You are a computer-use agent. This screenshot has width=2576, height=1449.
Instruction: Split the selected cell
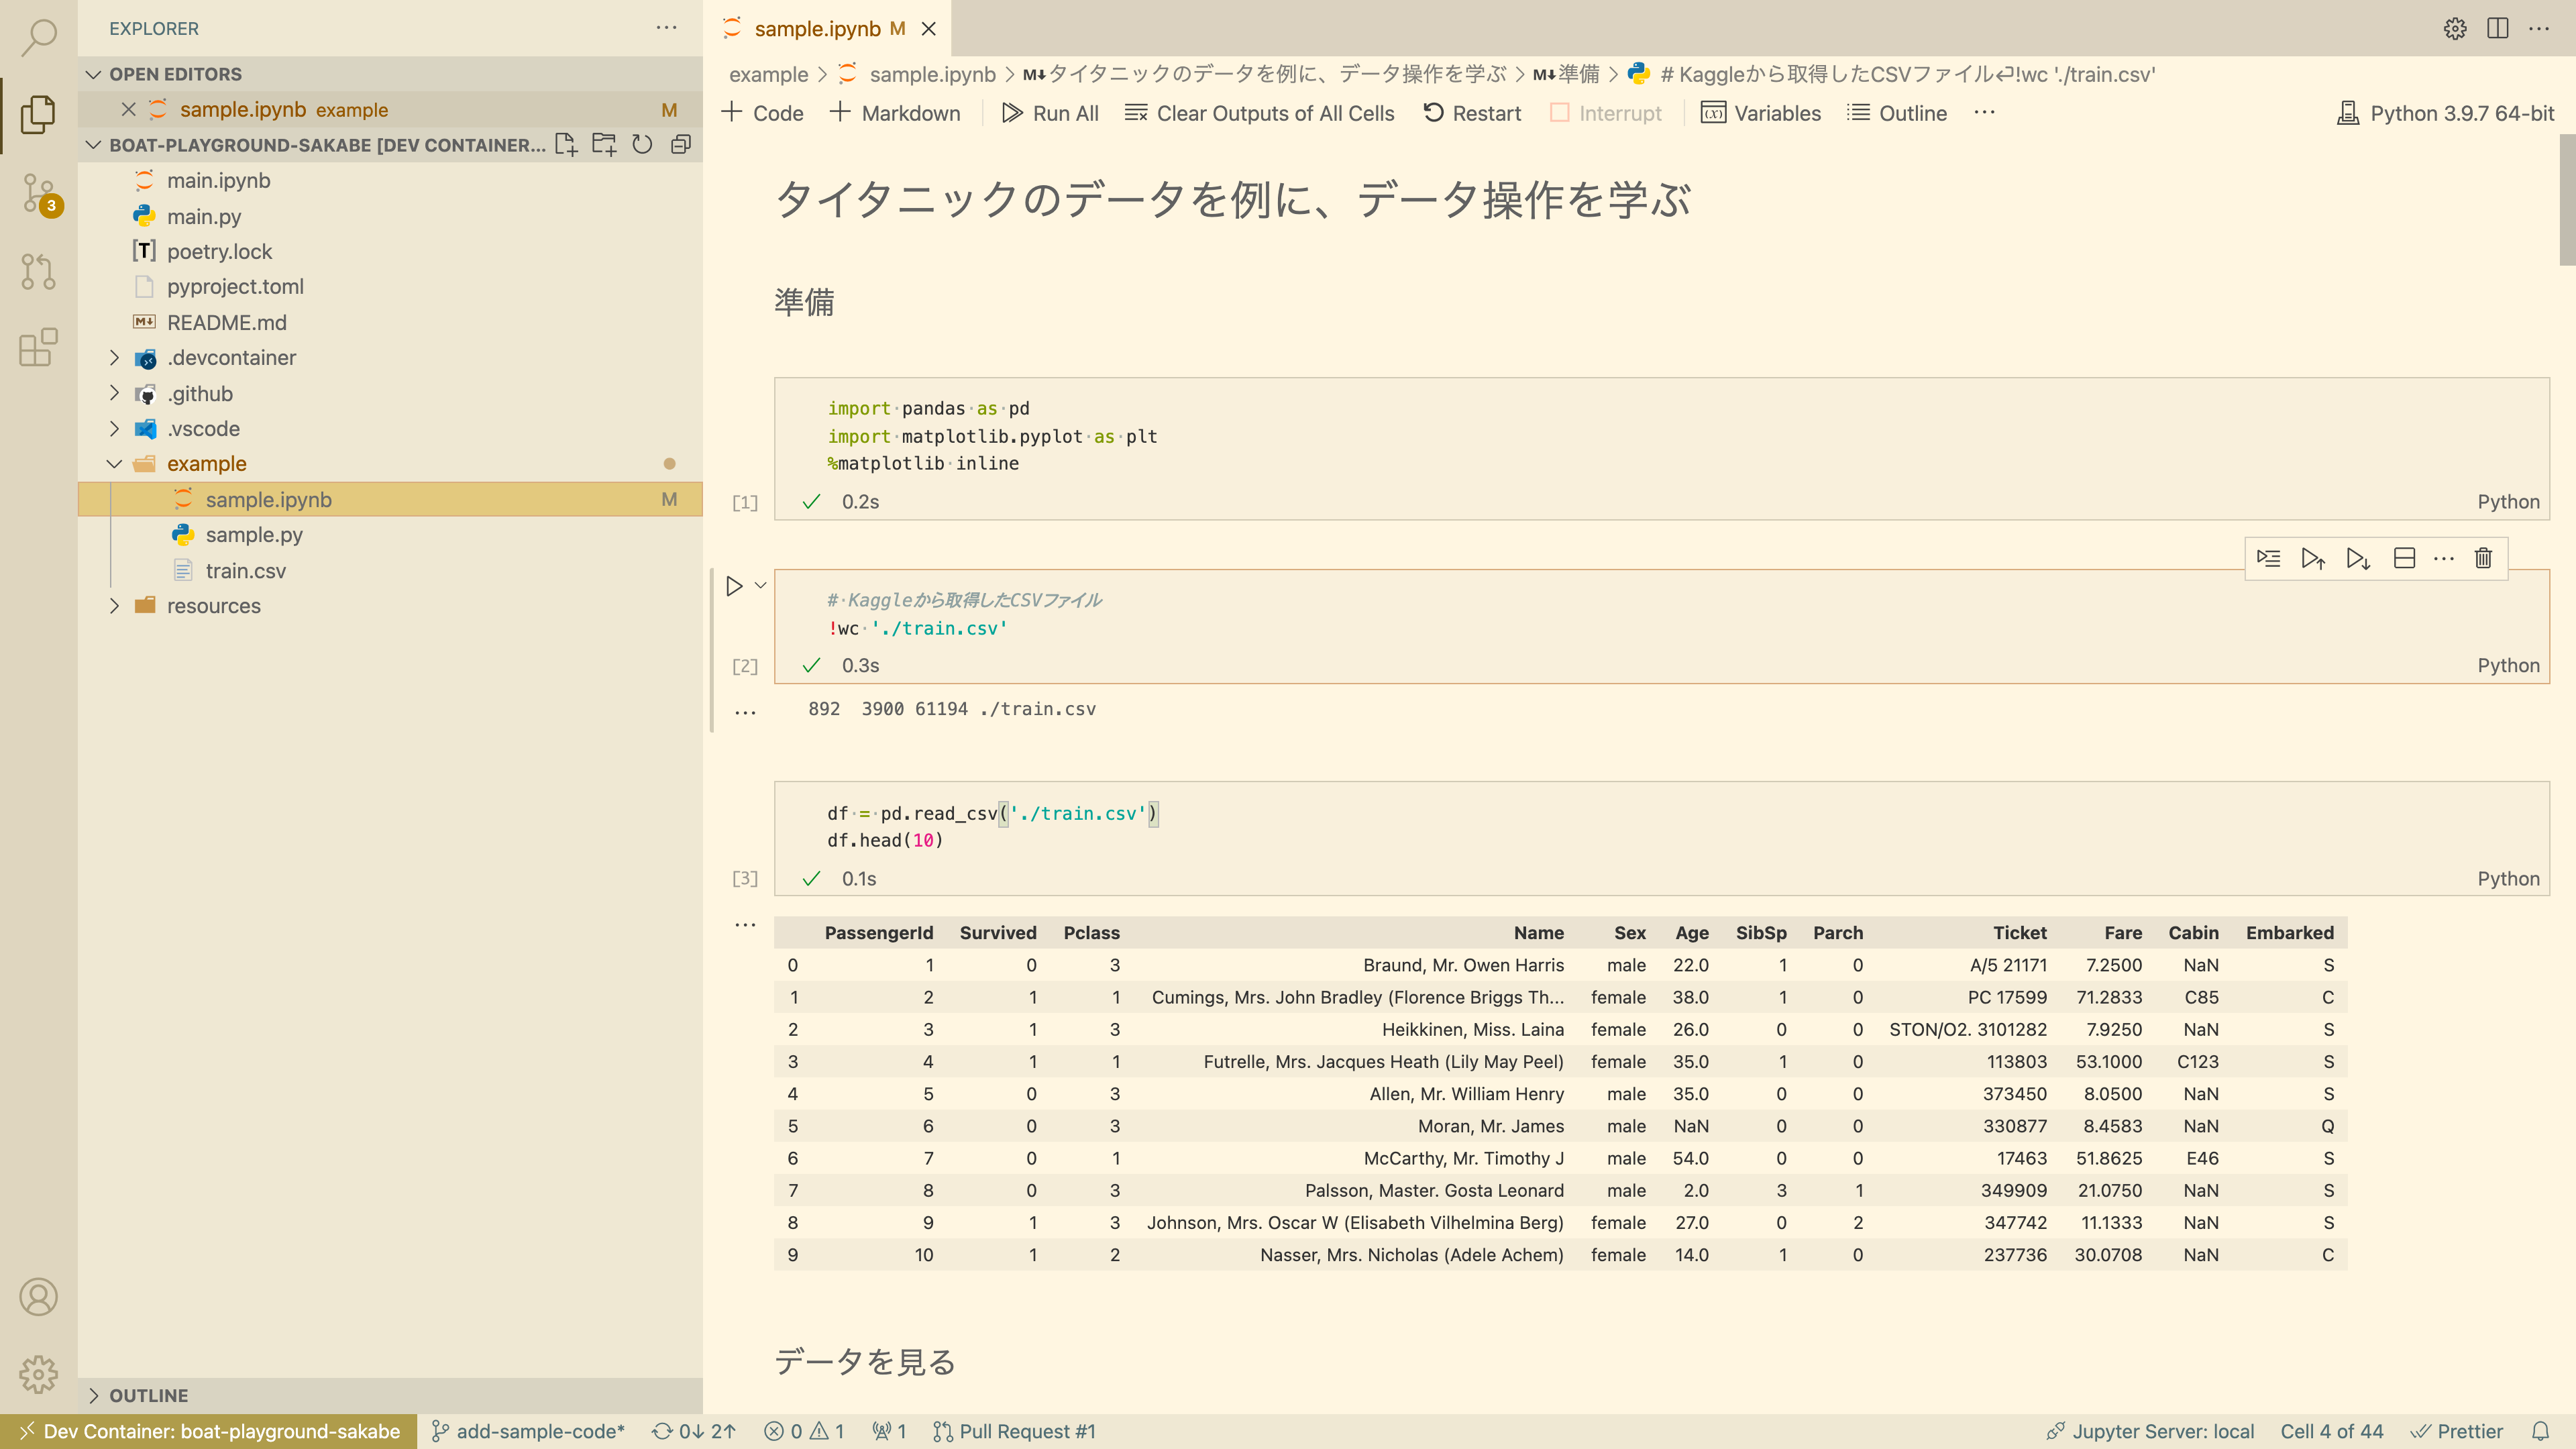[2404, 558]
